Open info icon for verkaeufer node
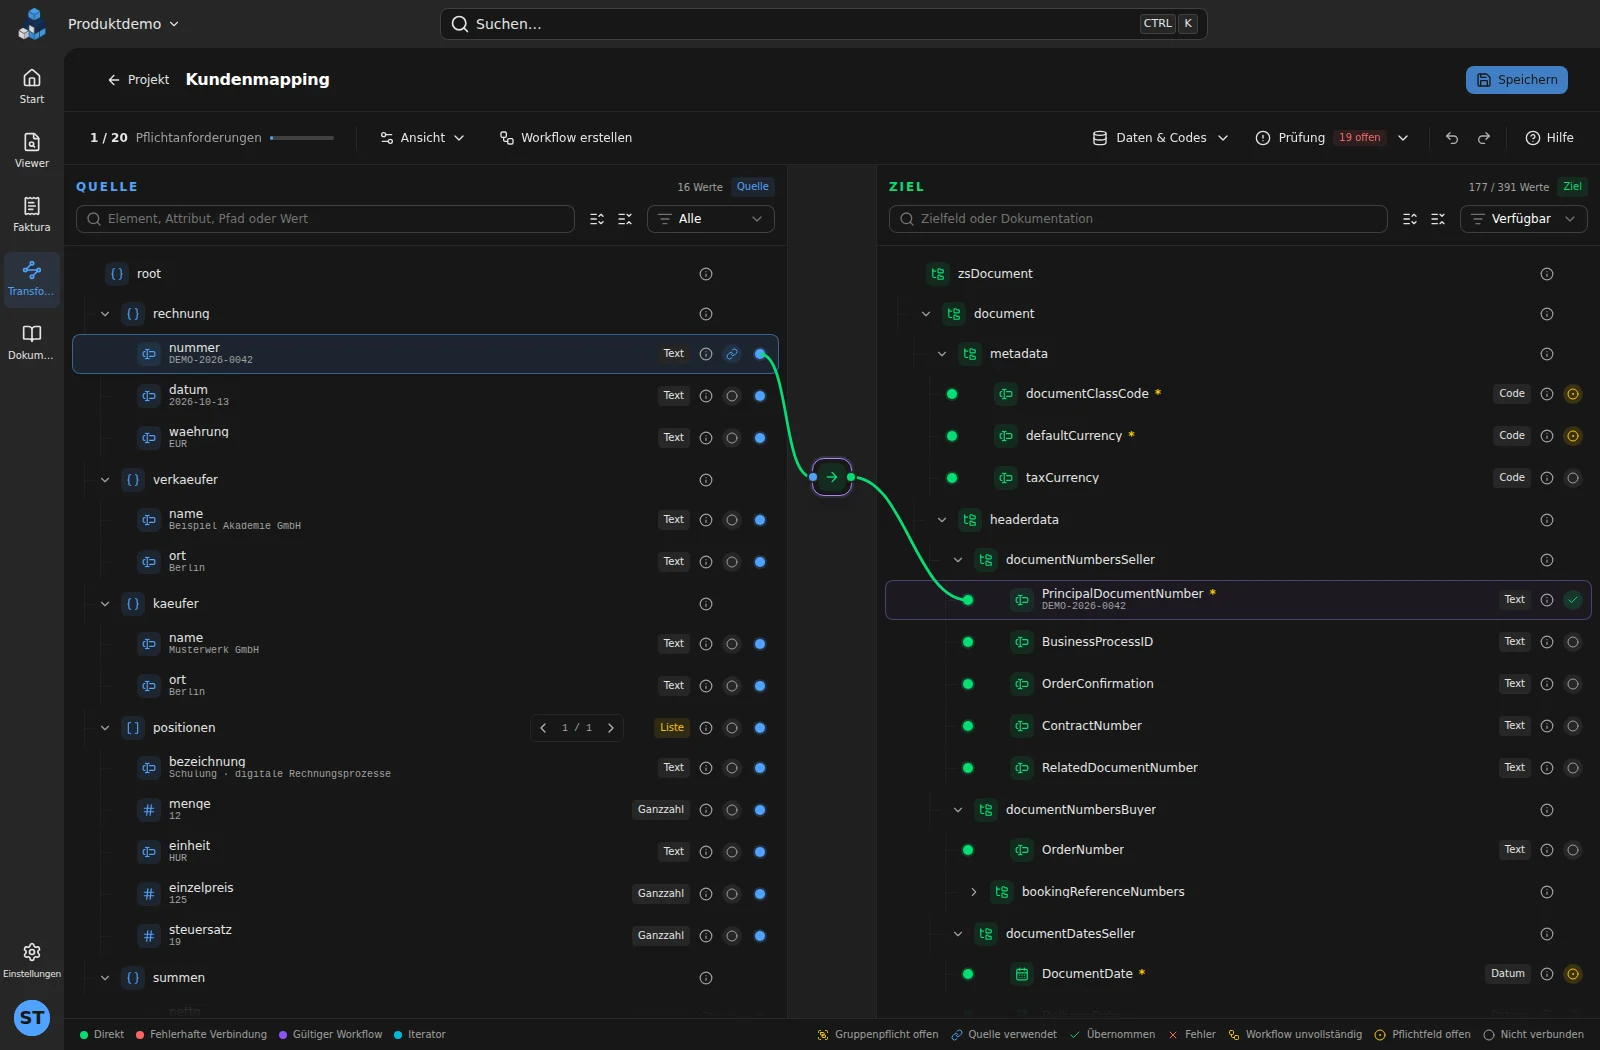The image size is (1600, 1050). pos(706,480)
